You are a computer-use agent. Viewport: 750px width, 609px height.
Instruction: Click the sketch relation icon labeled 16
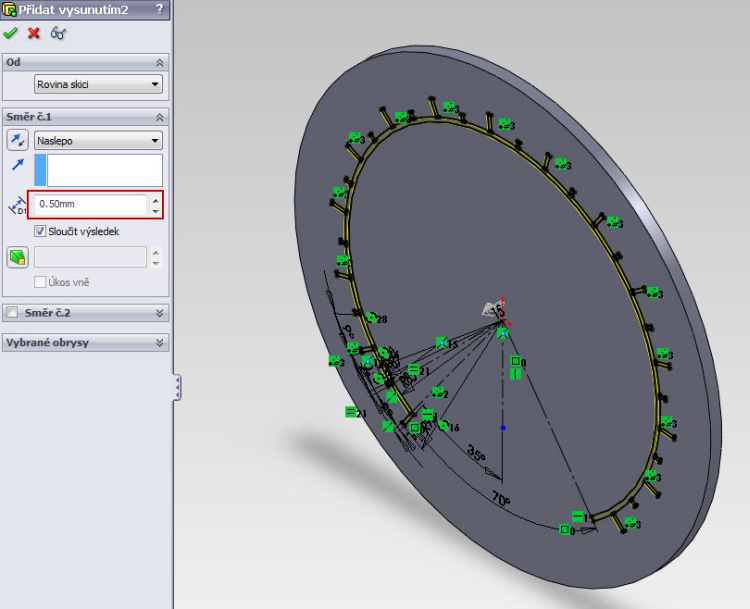click(x=443, y=425)
